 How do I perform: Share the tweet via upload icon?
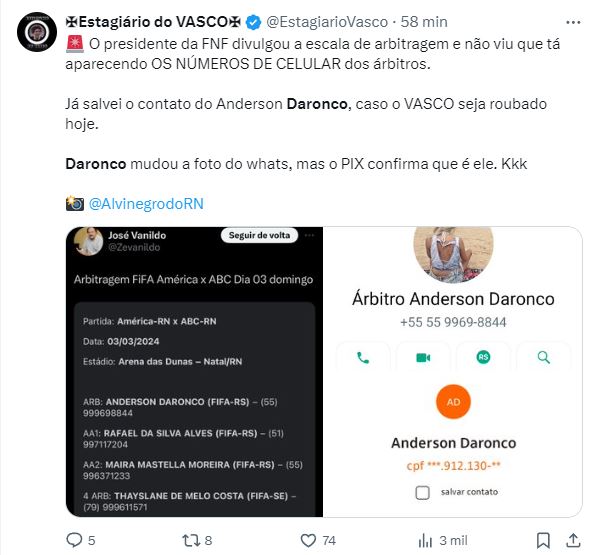pyautogui.click(x=573, y=540)
